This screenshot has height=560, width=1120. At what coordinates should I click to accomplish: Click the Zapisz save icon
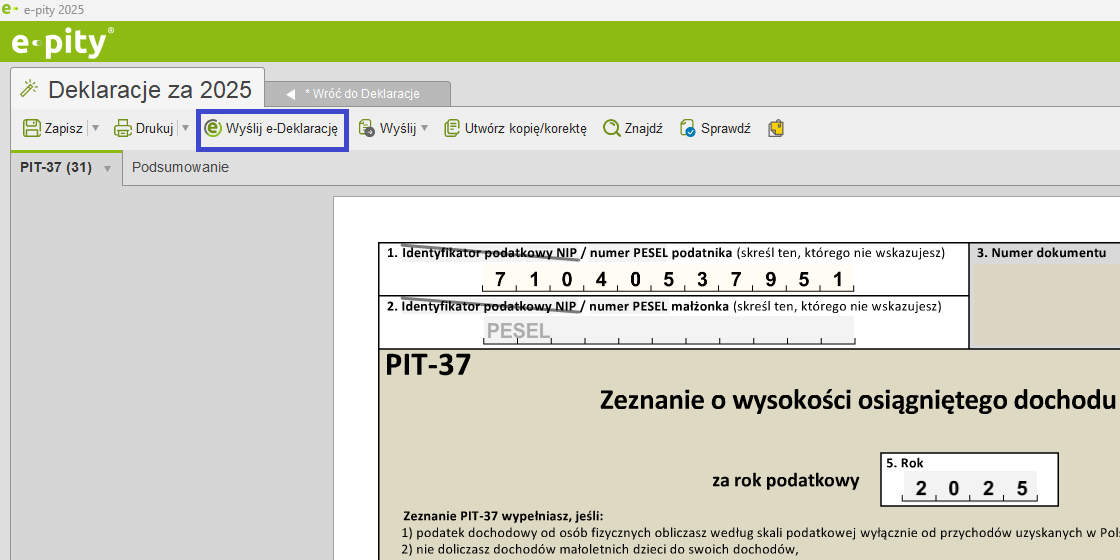pyautogui.click(x=32, y=128)
